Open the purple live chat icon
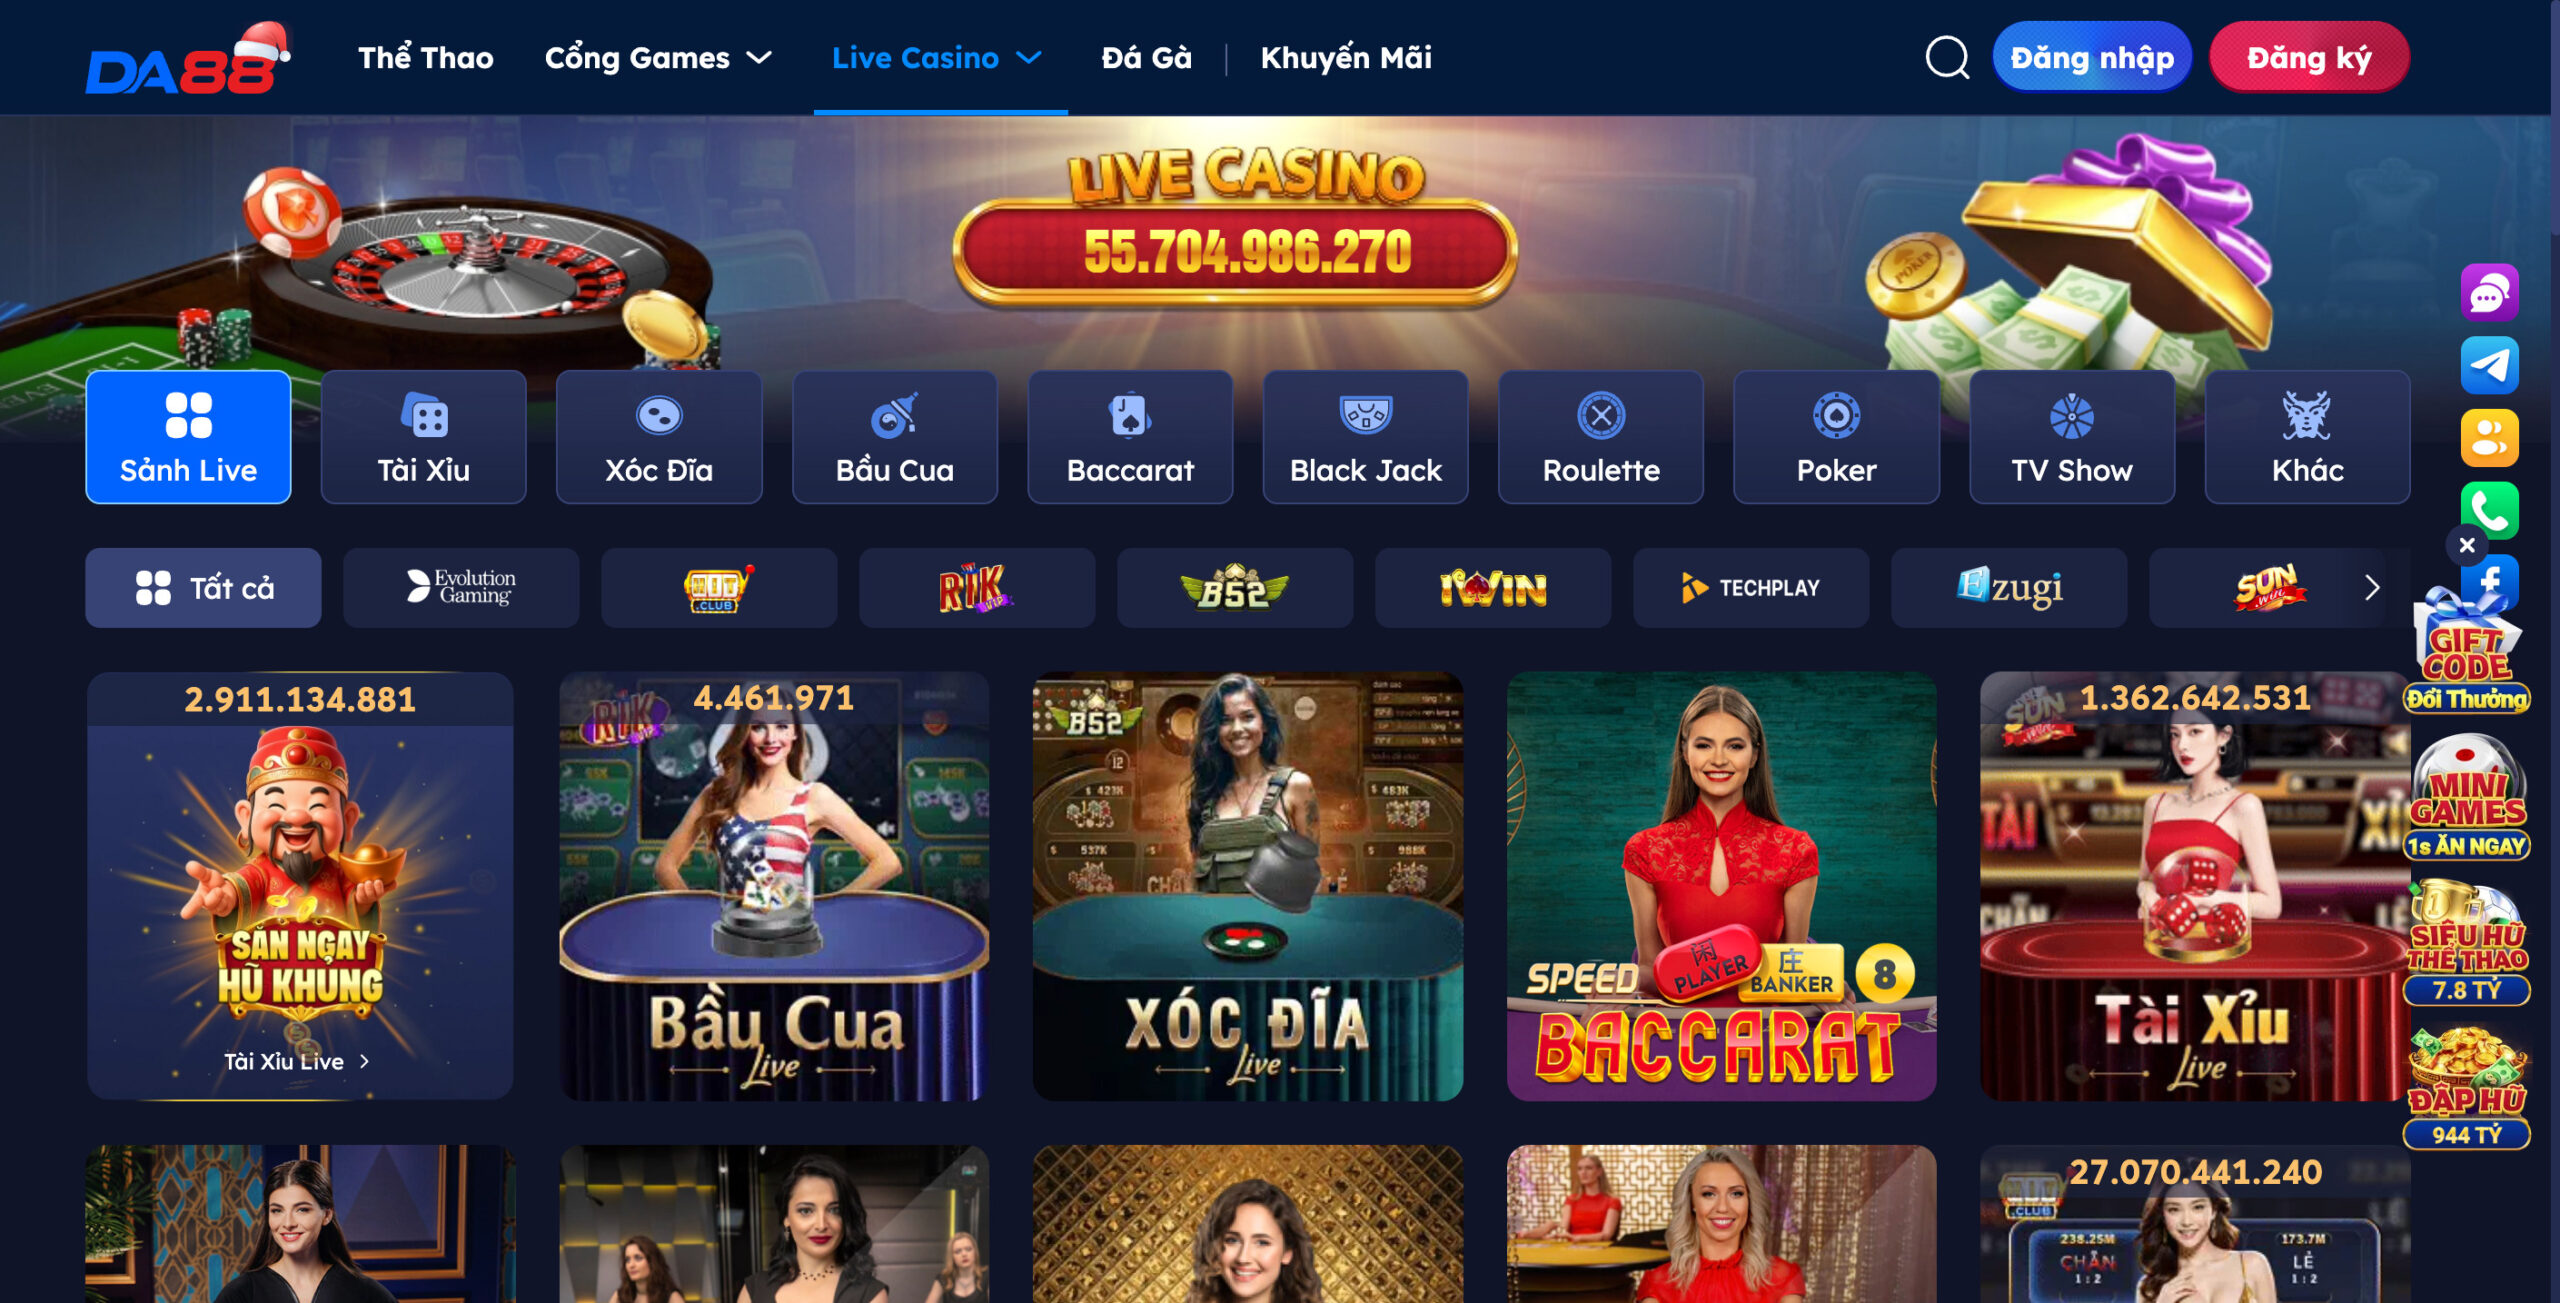This screenshot has height=1303, width=2560. point(2489,293)
